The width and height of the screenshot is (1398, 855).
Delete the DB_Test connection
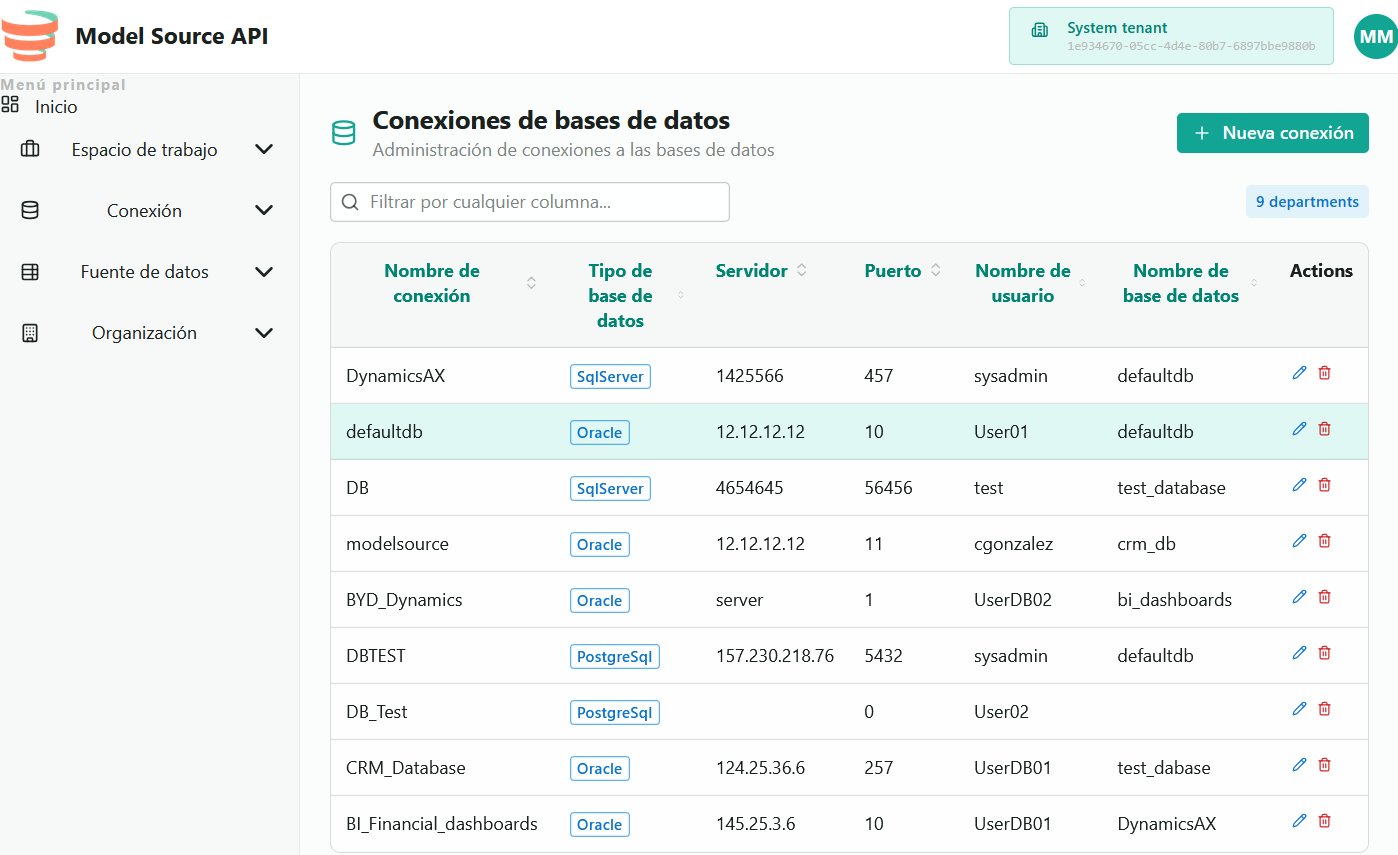1324,709
